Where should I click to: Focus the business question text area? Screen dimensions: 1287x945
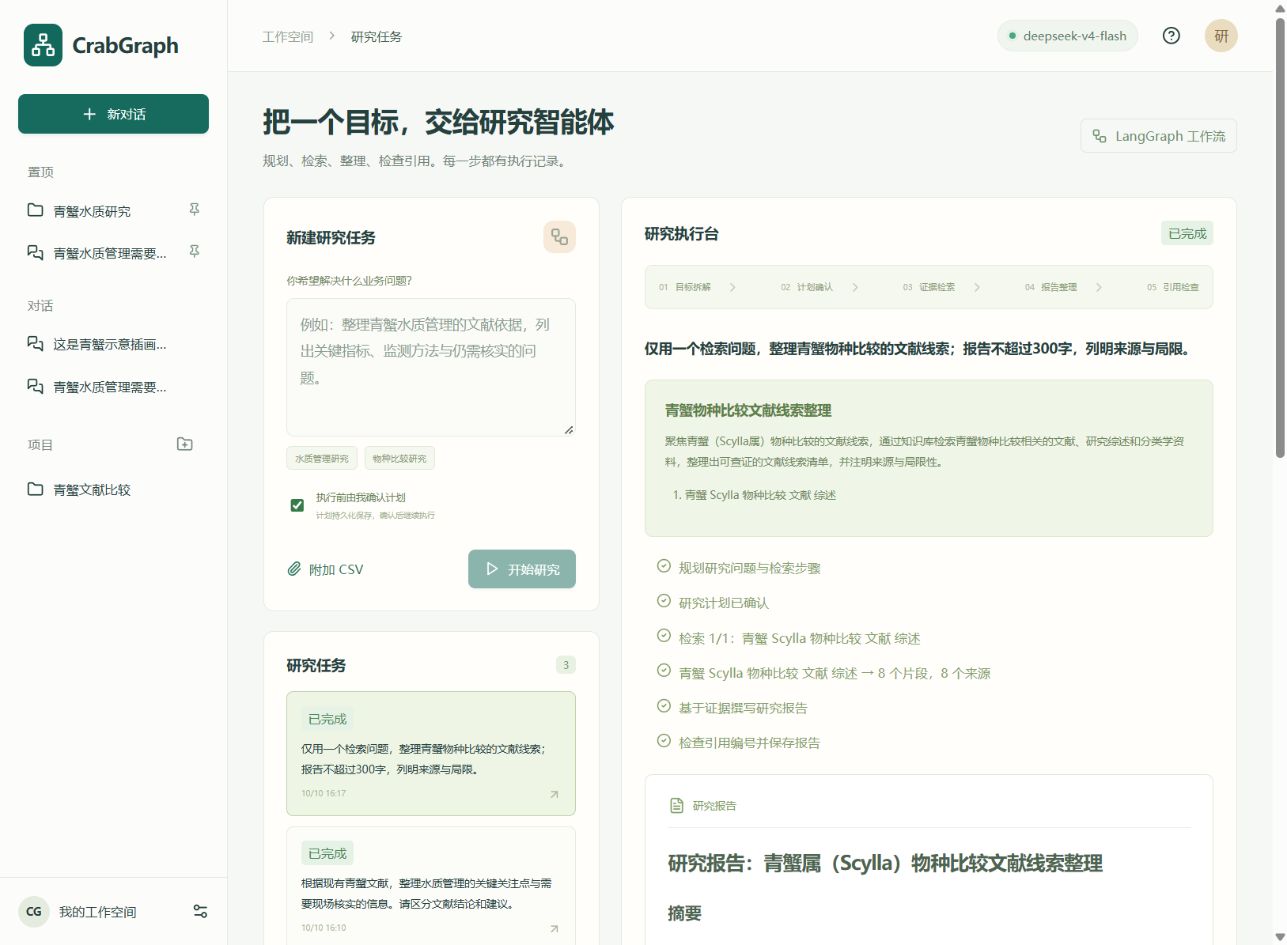pyautogui.click(x=431, y=367)
